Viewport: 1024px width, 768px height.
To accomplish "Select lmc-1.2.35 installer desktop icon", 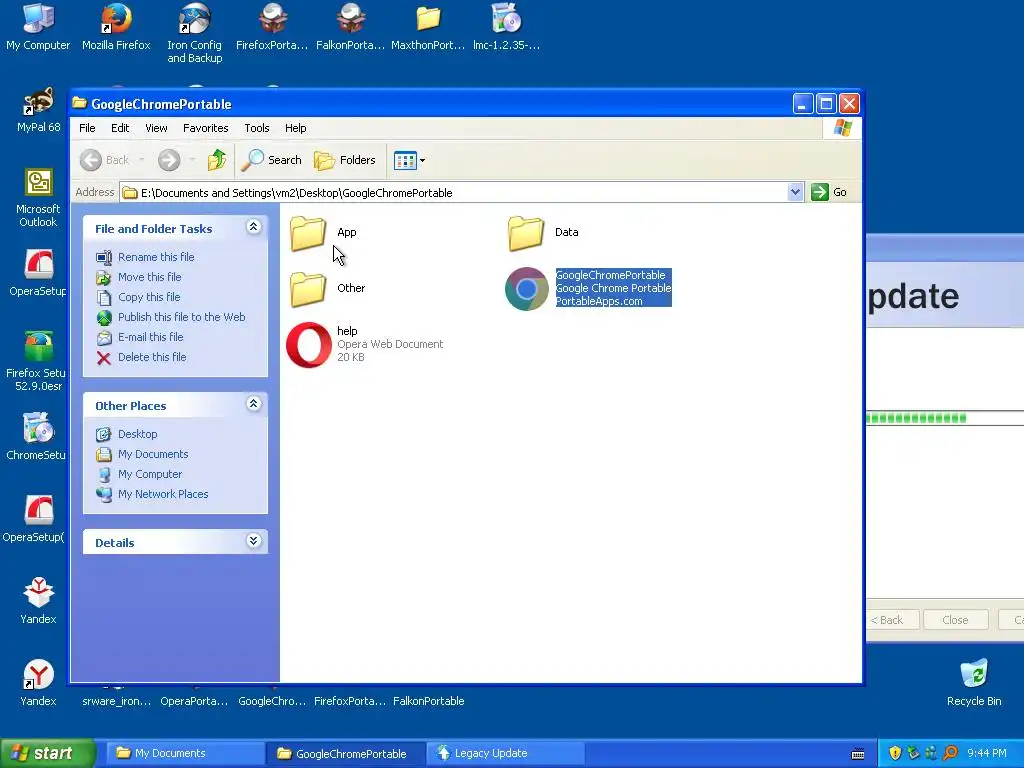I will tap(507, 27).
